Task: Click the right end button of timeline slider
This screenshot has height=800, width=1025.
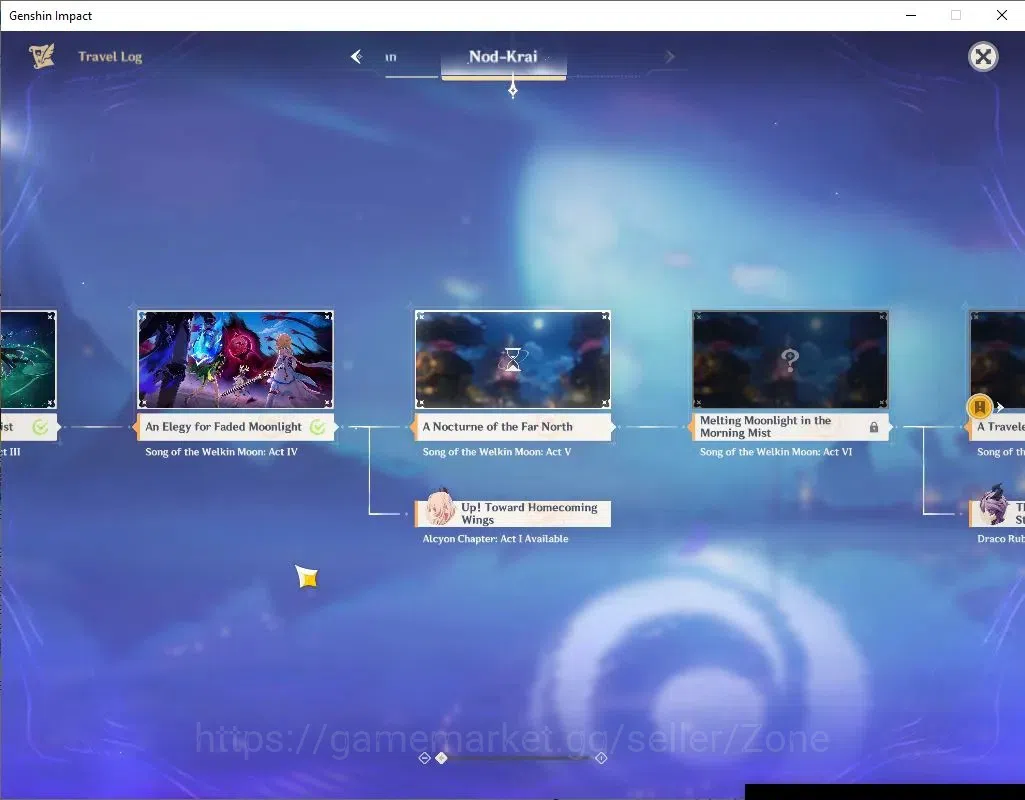Action: point(601,758)
